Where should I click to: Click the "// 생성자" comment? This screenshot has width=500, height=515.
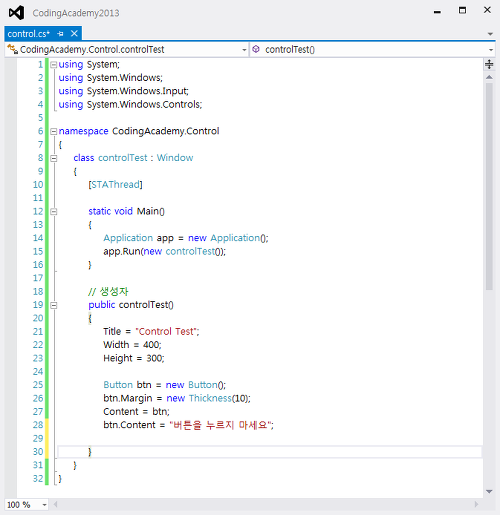tap(108, 292)
